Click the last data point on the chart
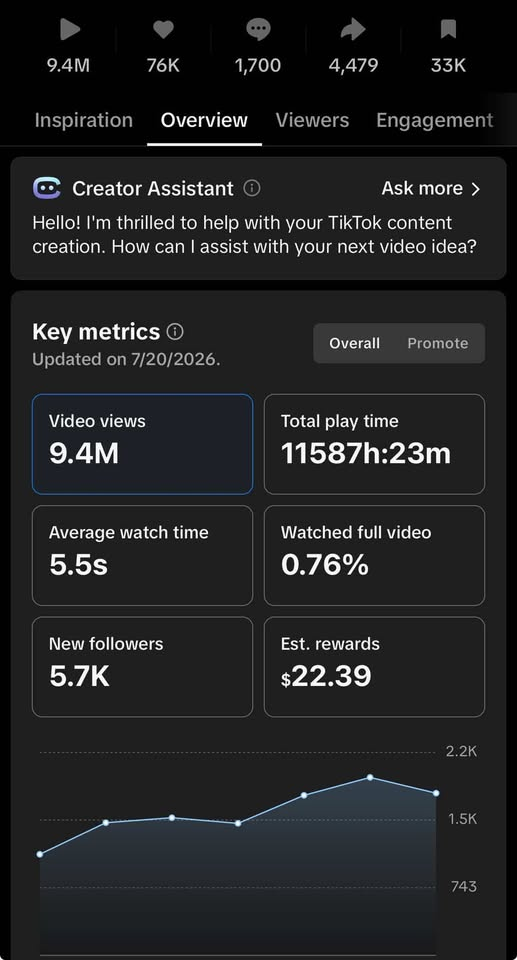This screenshot has width=517, height=960. [436, 793]
